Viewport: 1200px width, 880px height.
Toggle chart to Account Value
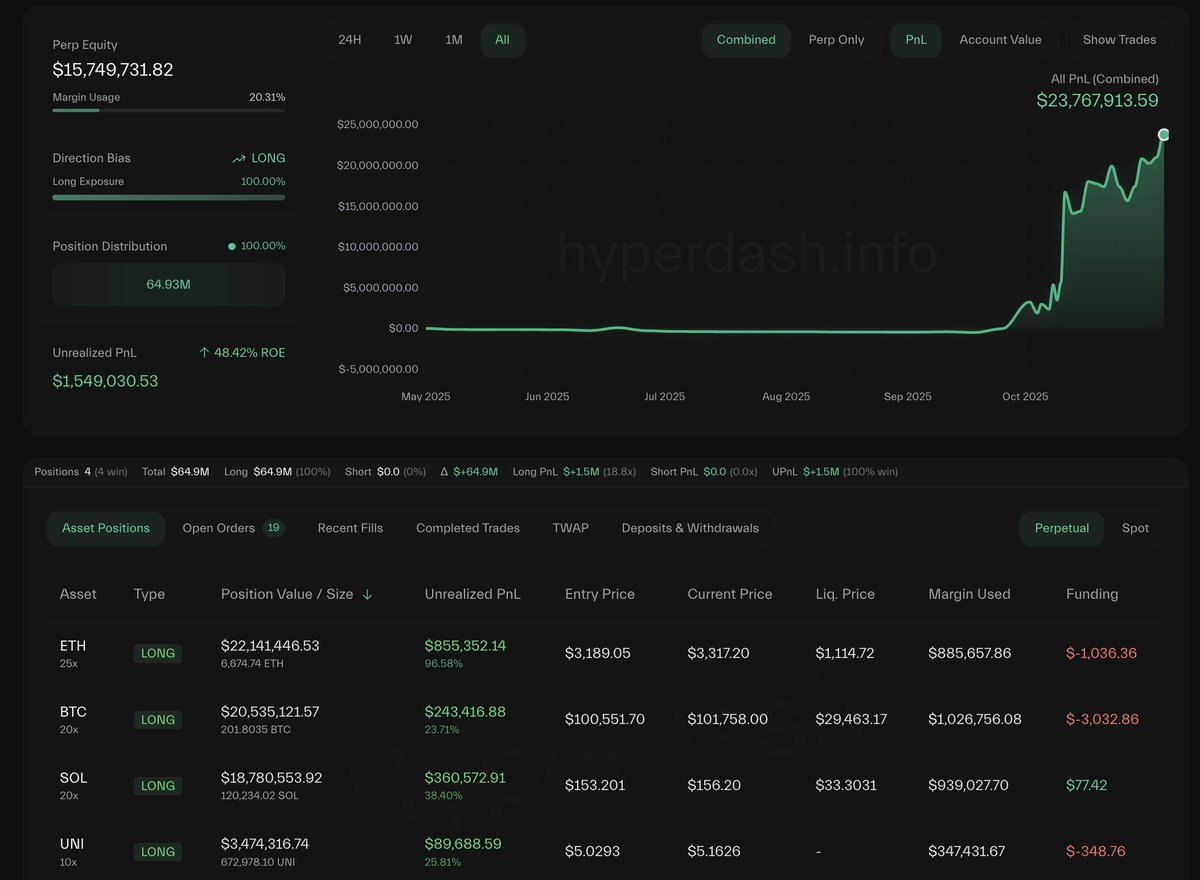(1000, 40)
